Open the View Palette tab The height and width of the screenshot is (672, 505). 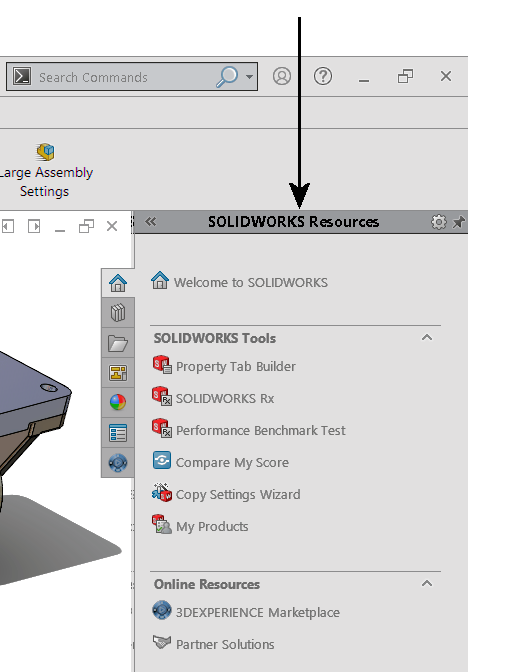[x=118, y=373]
